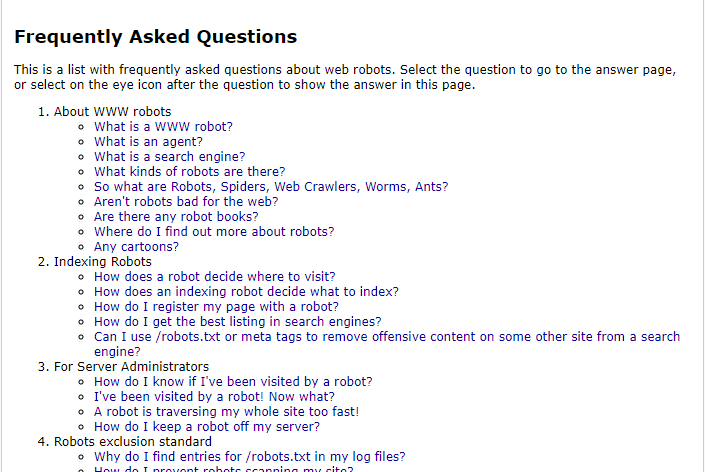
Task: Open the best listing in search engines link
Action: click(x=237, y=322)
